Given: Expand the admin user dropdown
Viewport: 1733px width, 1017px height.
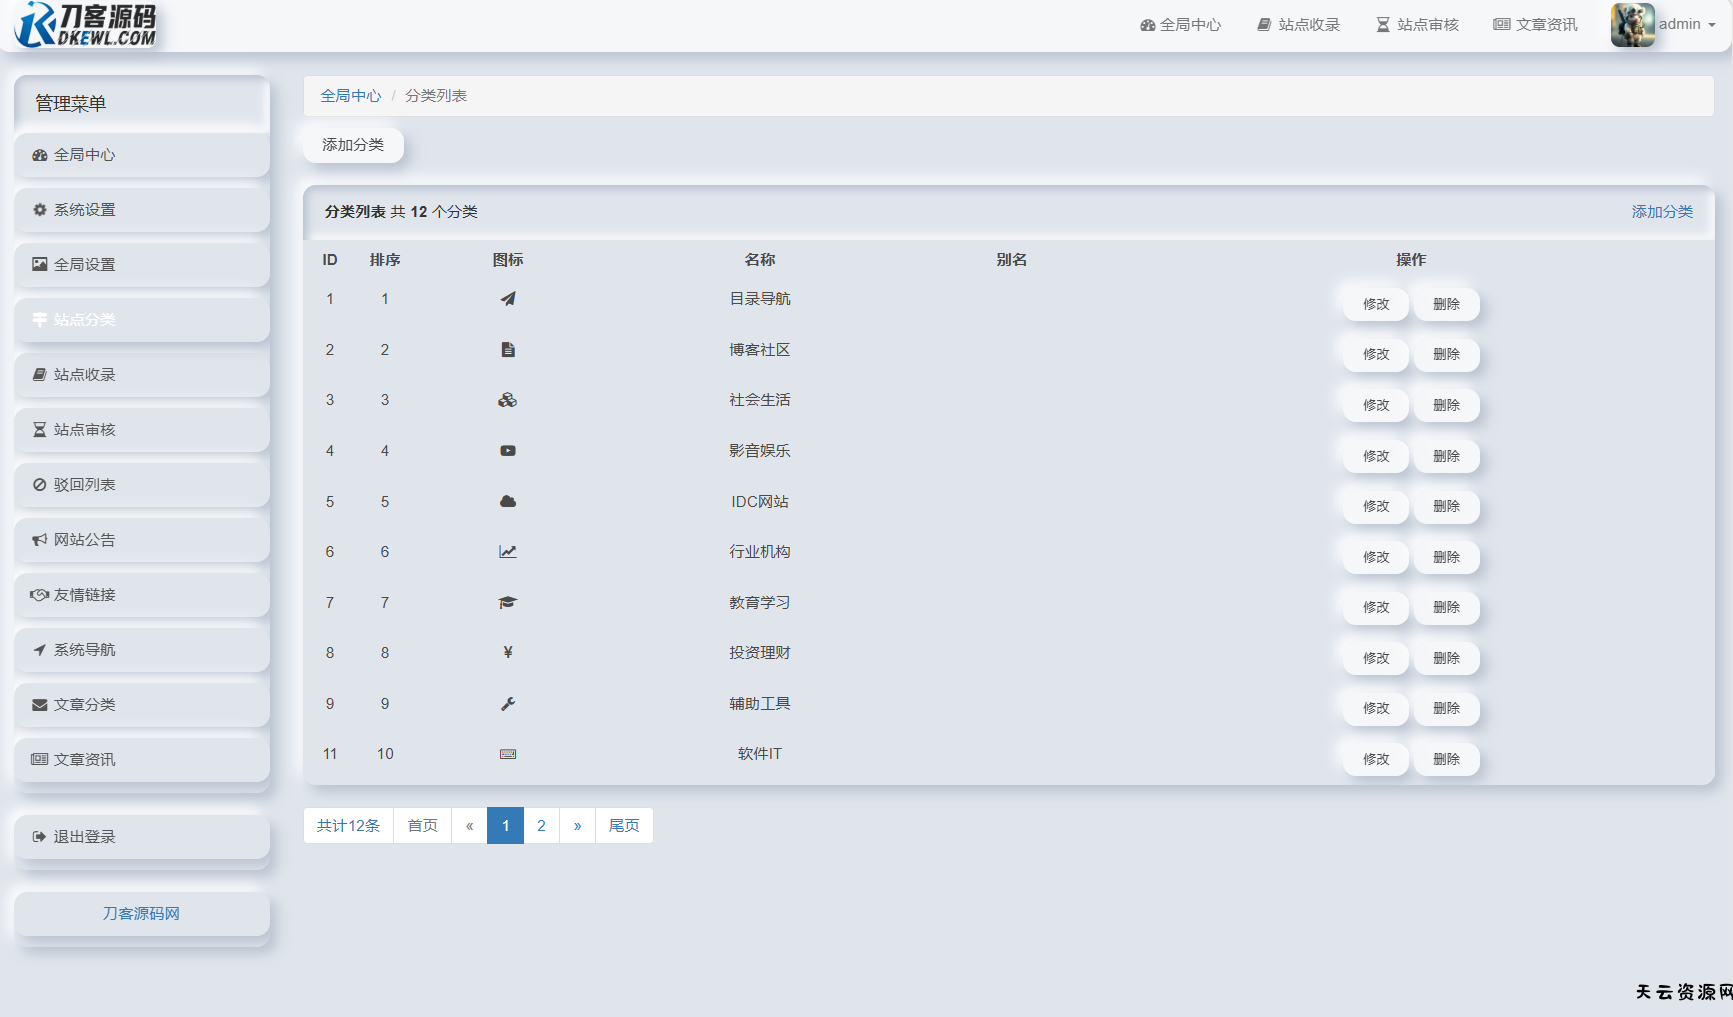Looking at the screenshot, I should click(1688, 25).
